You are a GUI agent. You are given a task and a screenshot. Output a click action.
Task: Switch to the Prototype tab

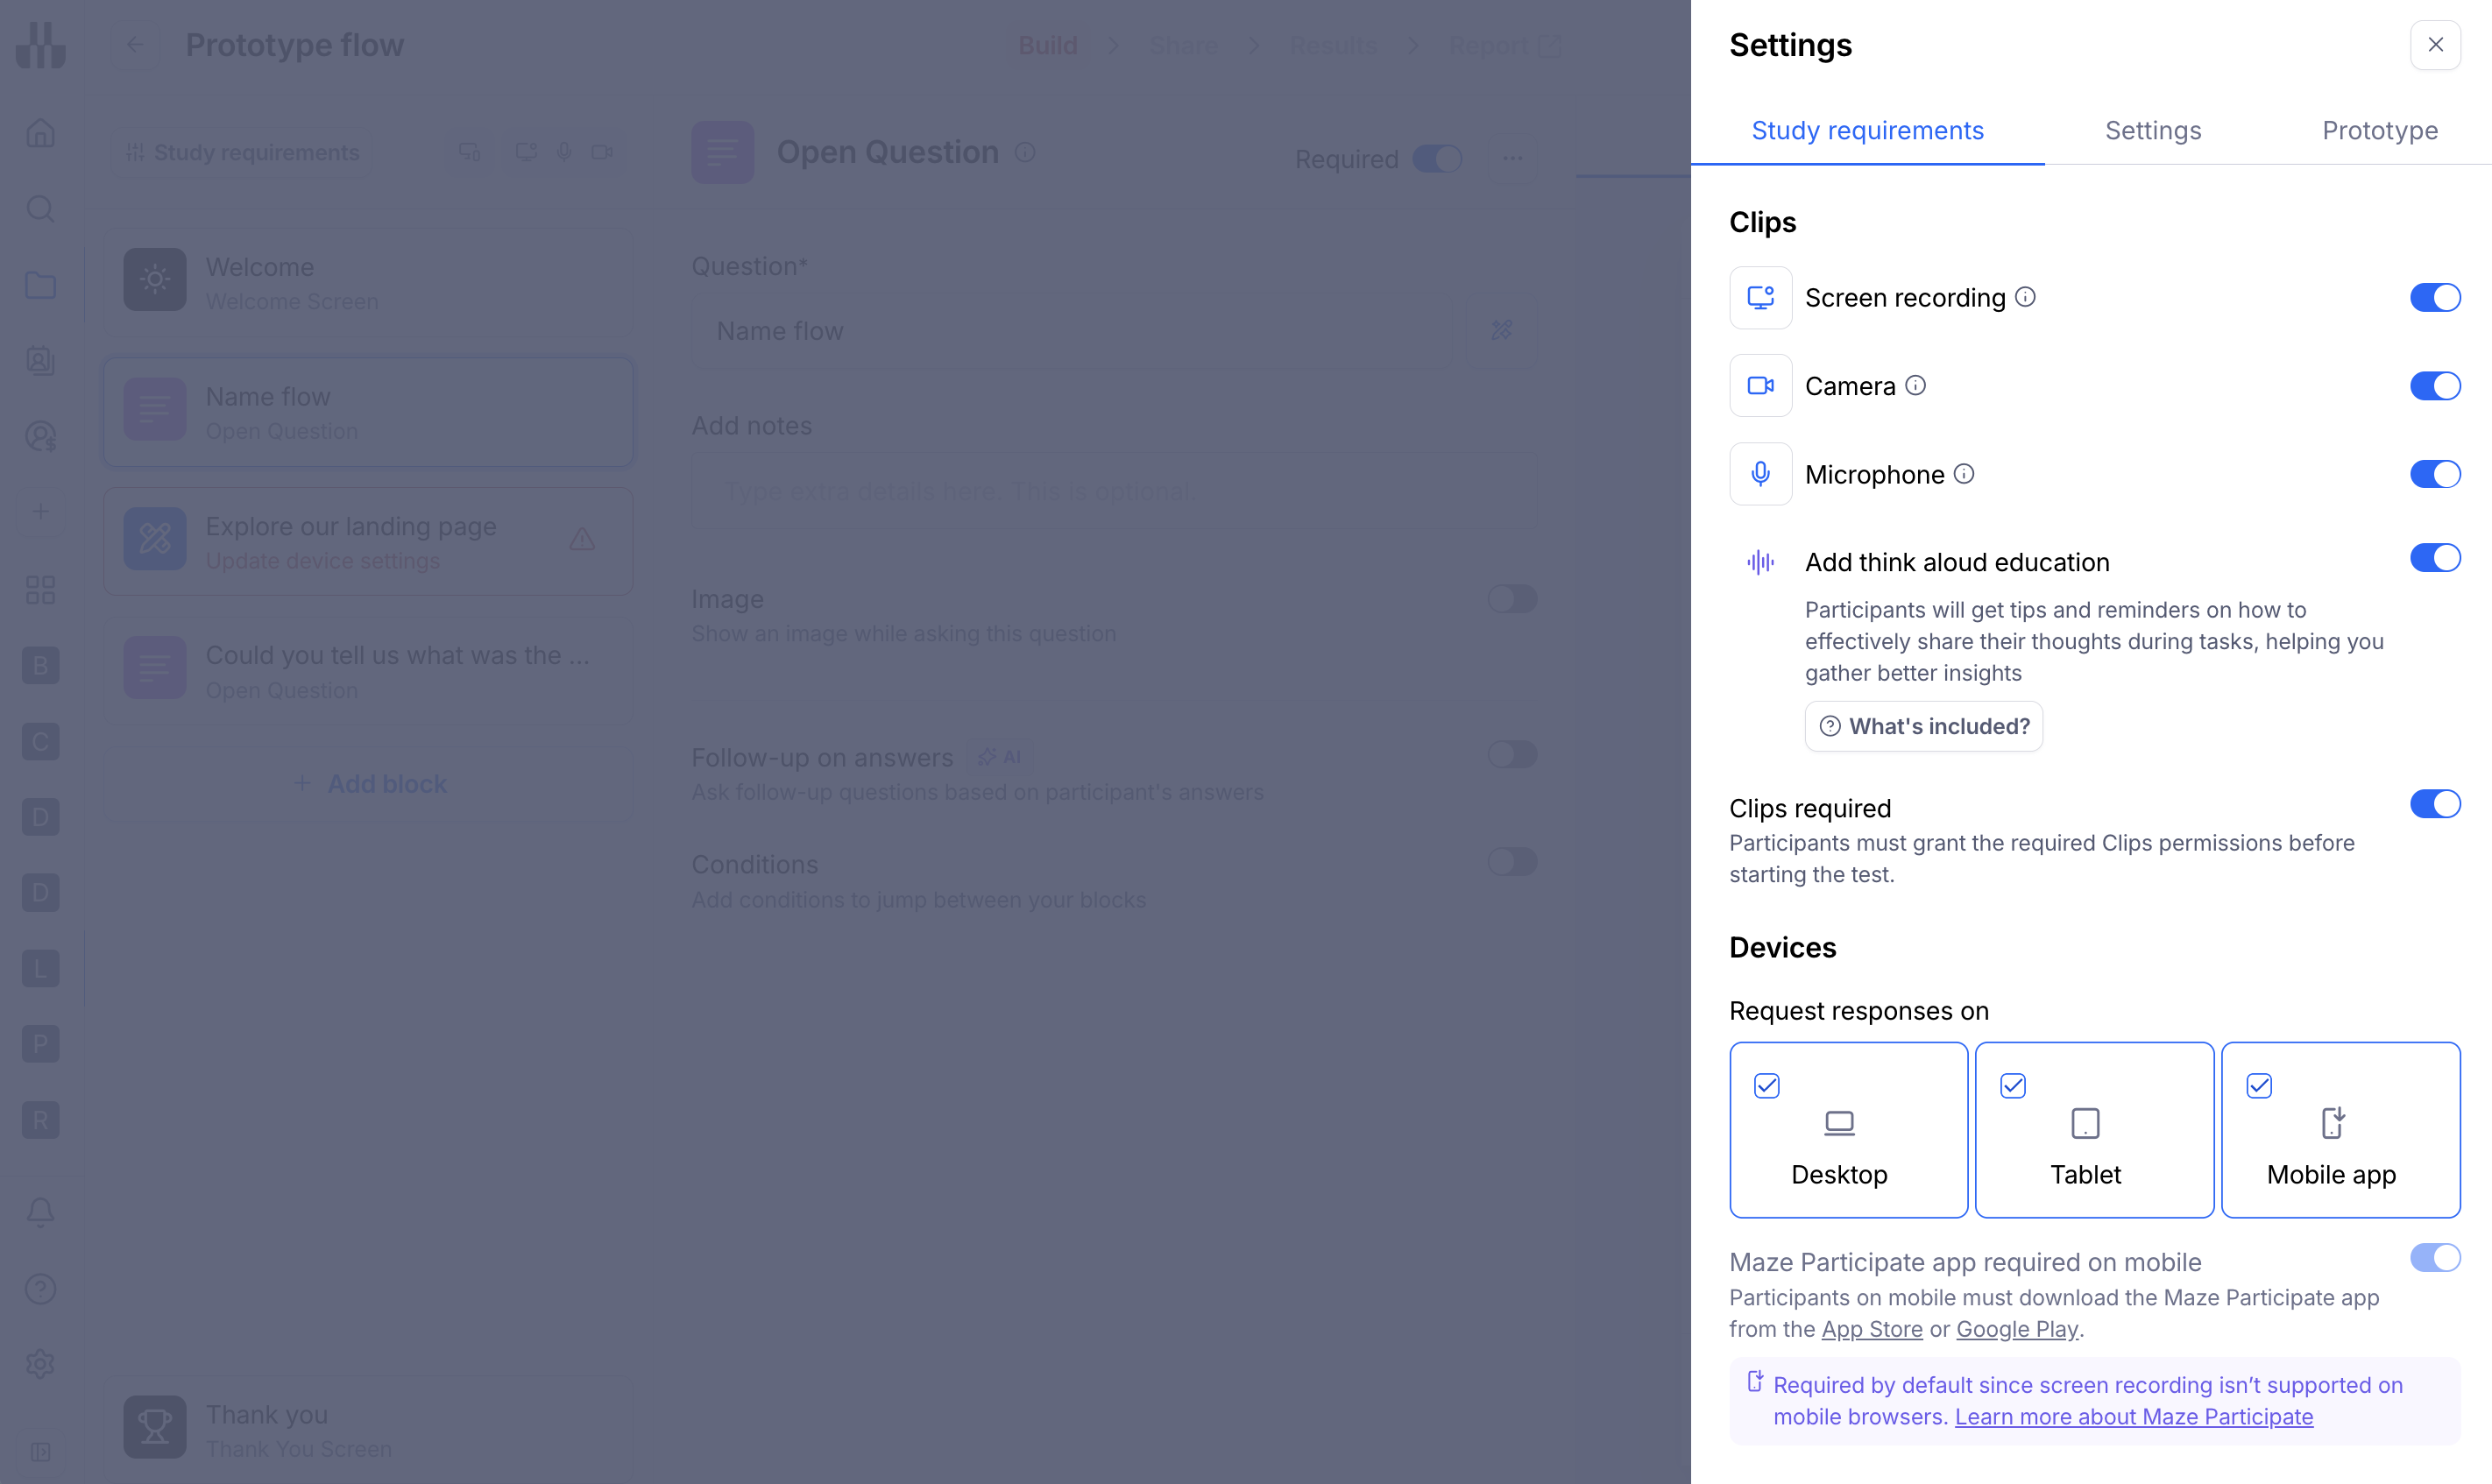pos(2379,131)
